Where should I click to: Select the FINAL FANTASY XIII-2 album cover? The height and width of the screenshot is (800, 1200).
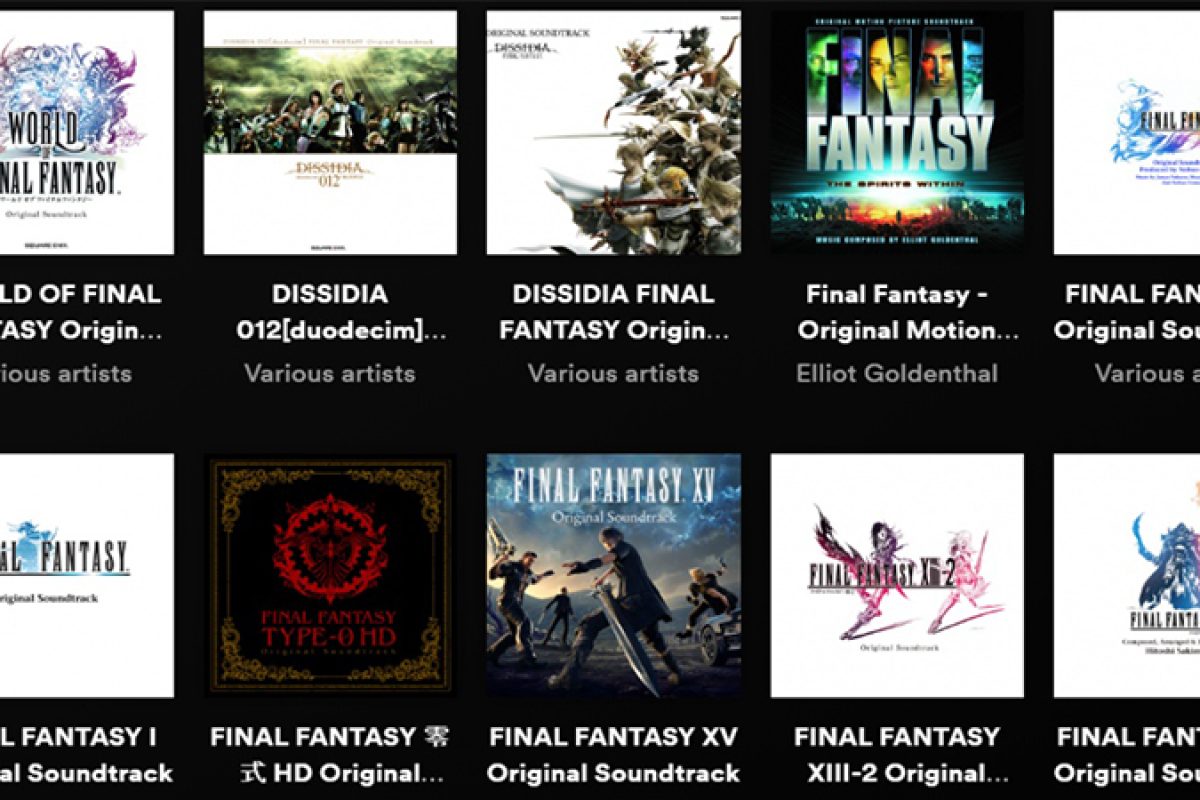[x=897, y=575]
